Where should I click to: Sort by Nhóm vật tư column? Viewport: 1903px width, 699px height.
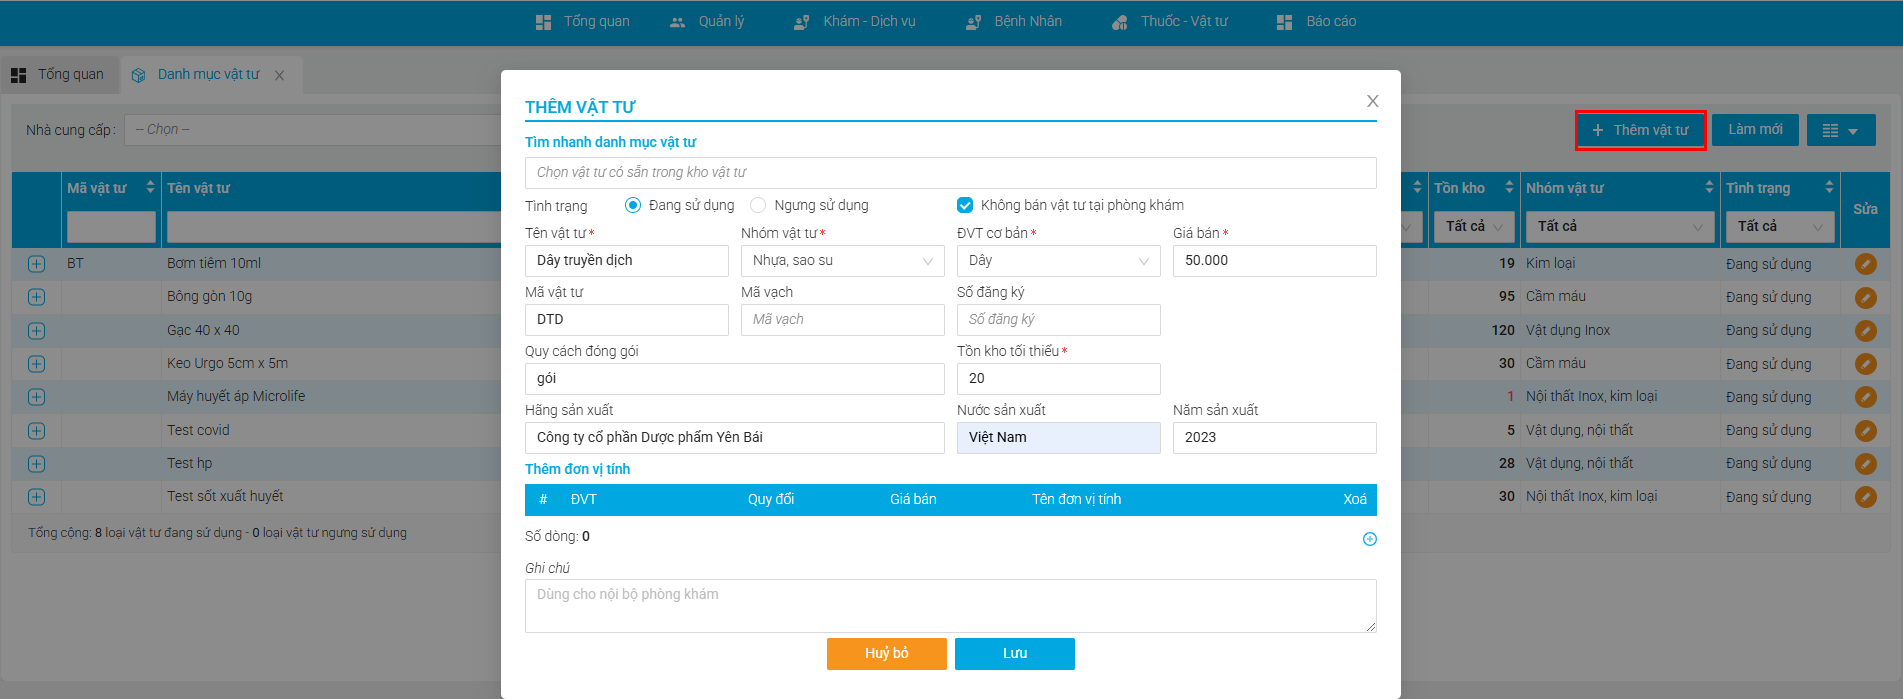click(1709, 188)
